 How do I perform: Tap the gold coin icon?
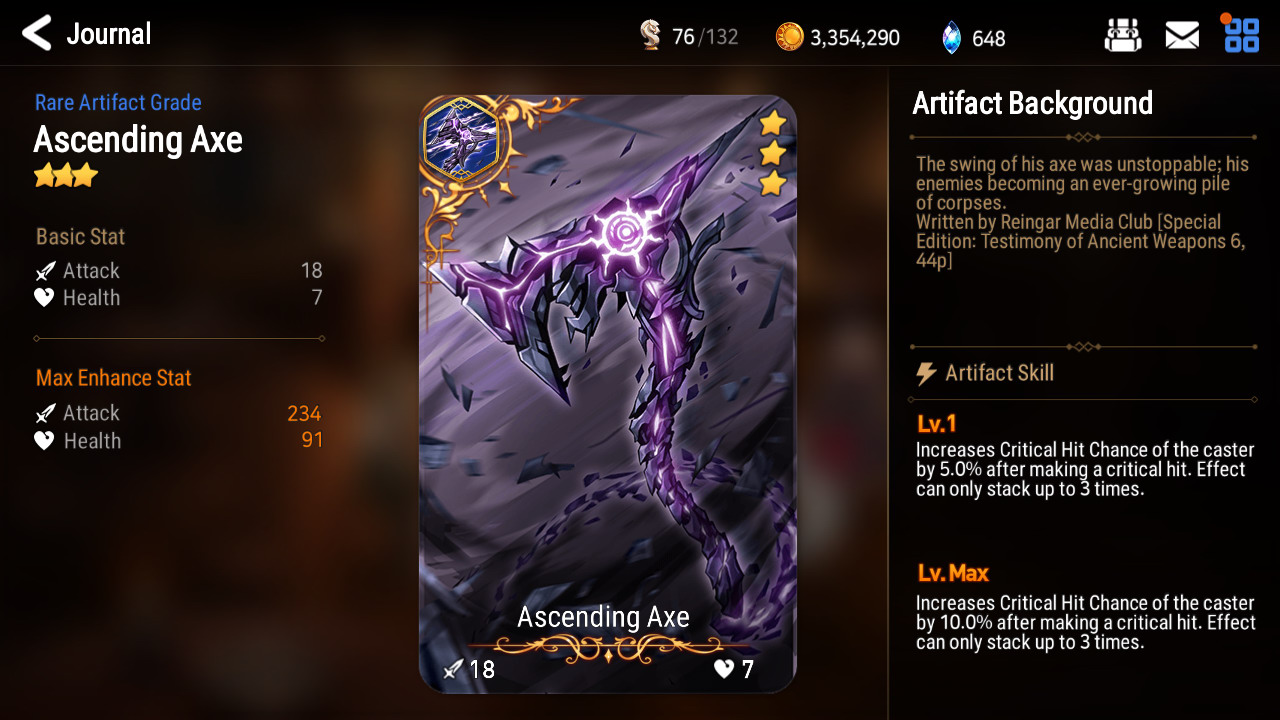pyautogui.click(x=790, y=38)
